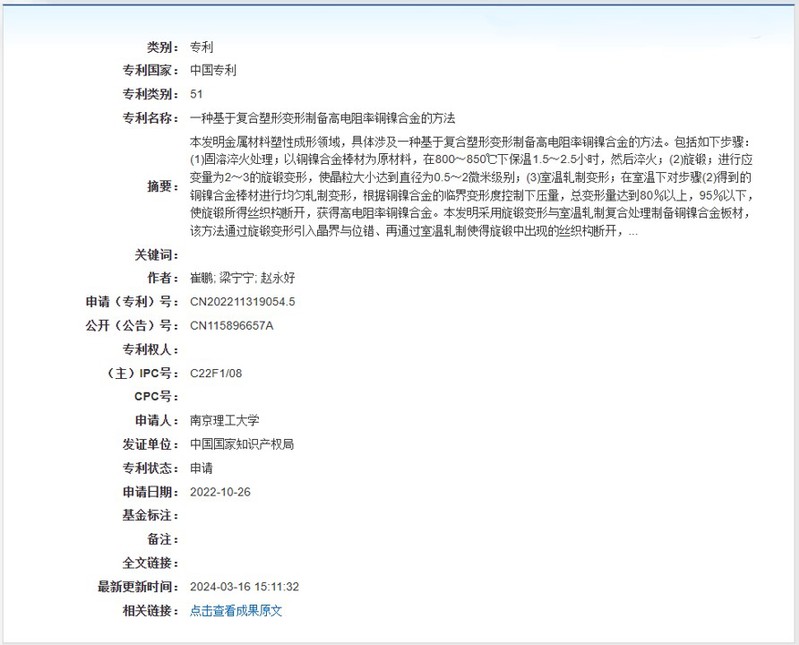Click application number CN202211319054.5

pyautogui.click(x=243, y=302)
